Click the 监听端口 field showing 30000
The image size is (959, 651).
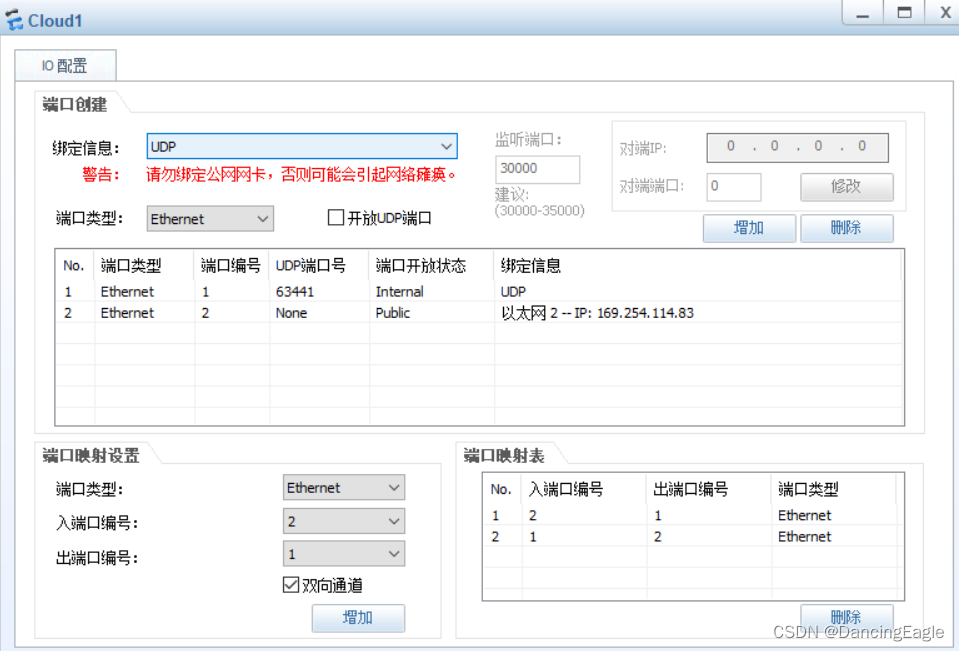coord(537,169)
